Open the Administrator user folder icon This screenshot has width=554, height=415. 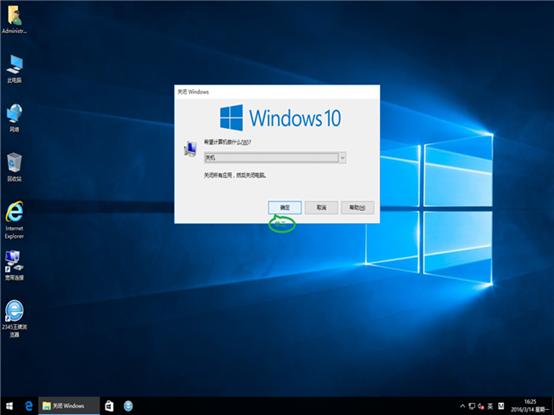[14, 19]
